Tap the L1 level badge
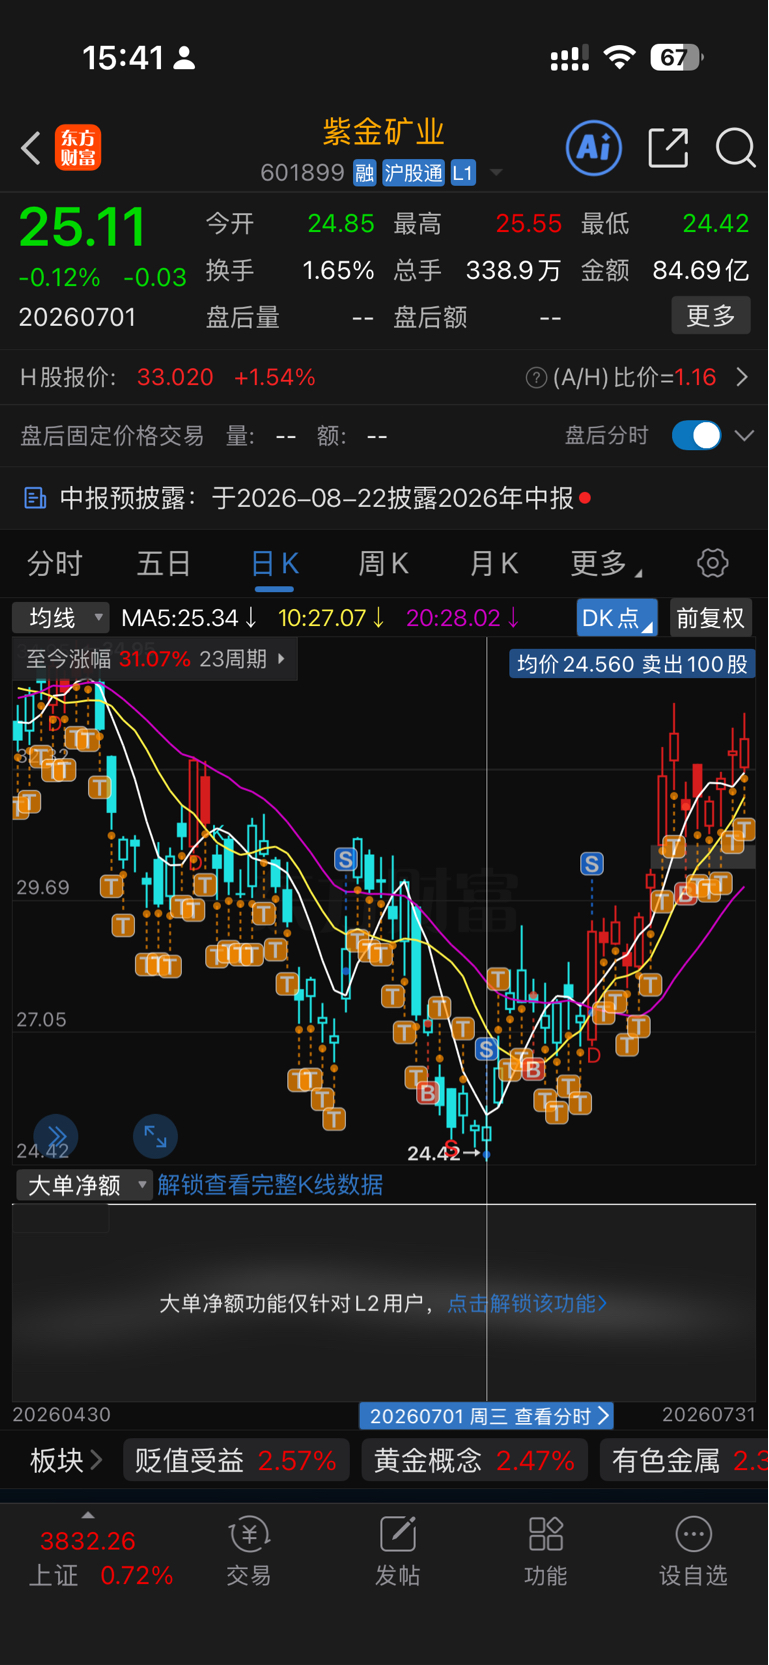 coord(463,173)
